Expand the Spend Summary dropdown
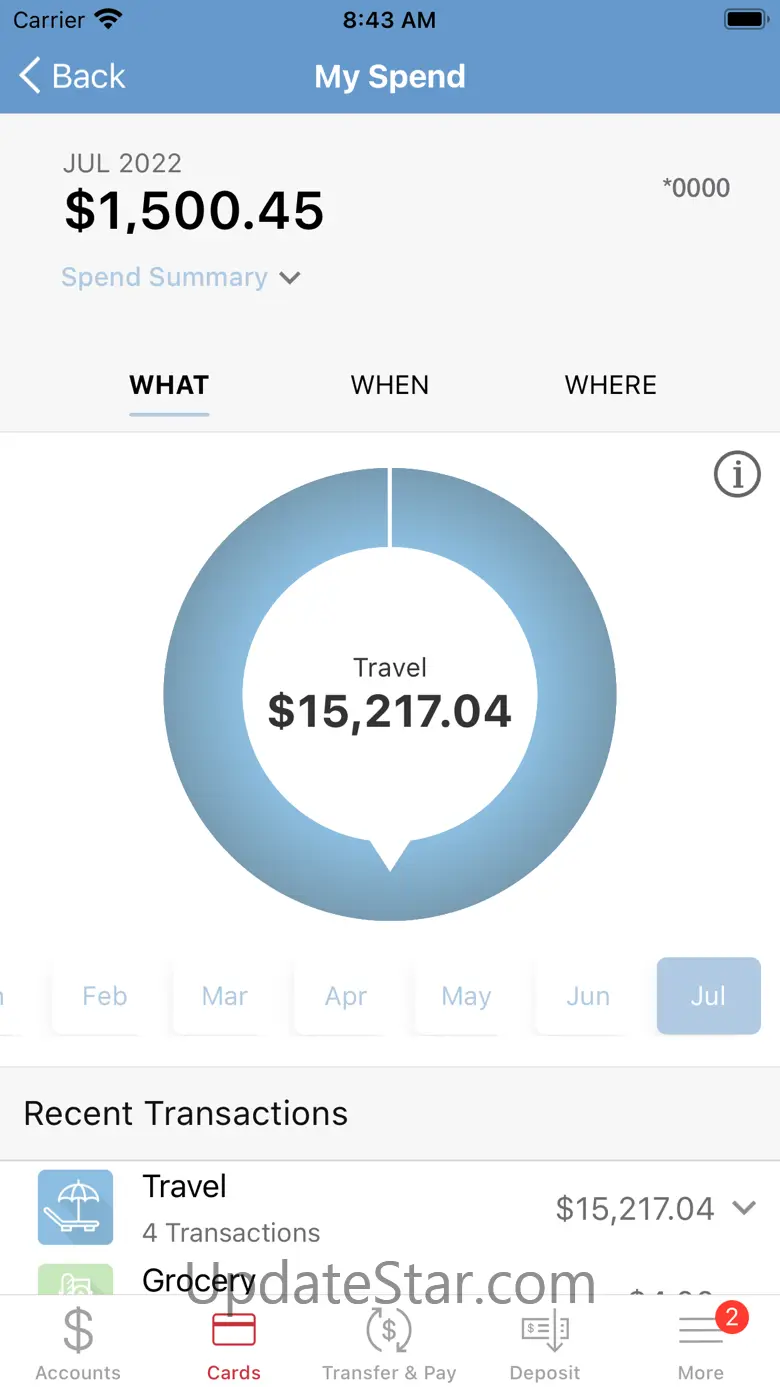 (181, 277)
